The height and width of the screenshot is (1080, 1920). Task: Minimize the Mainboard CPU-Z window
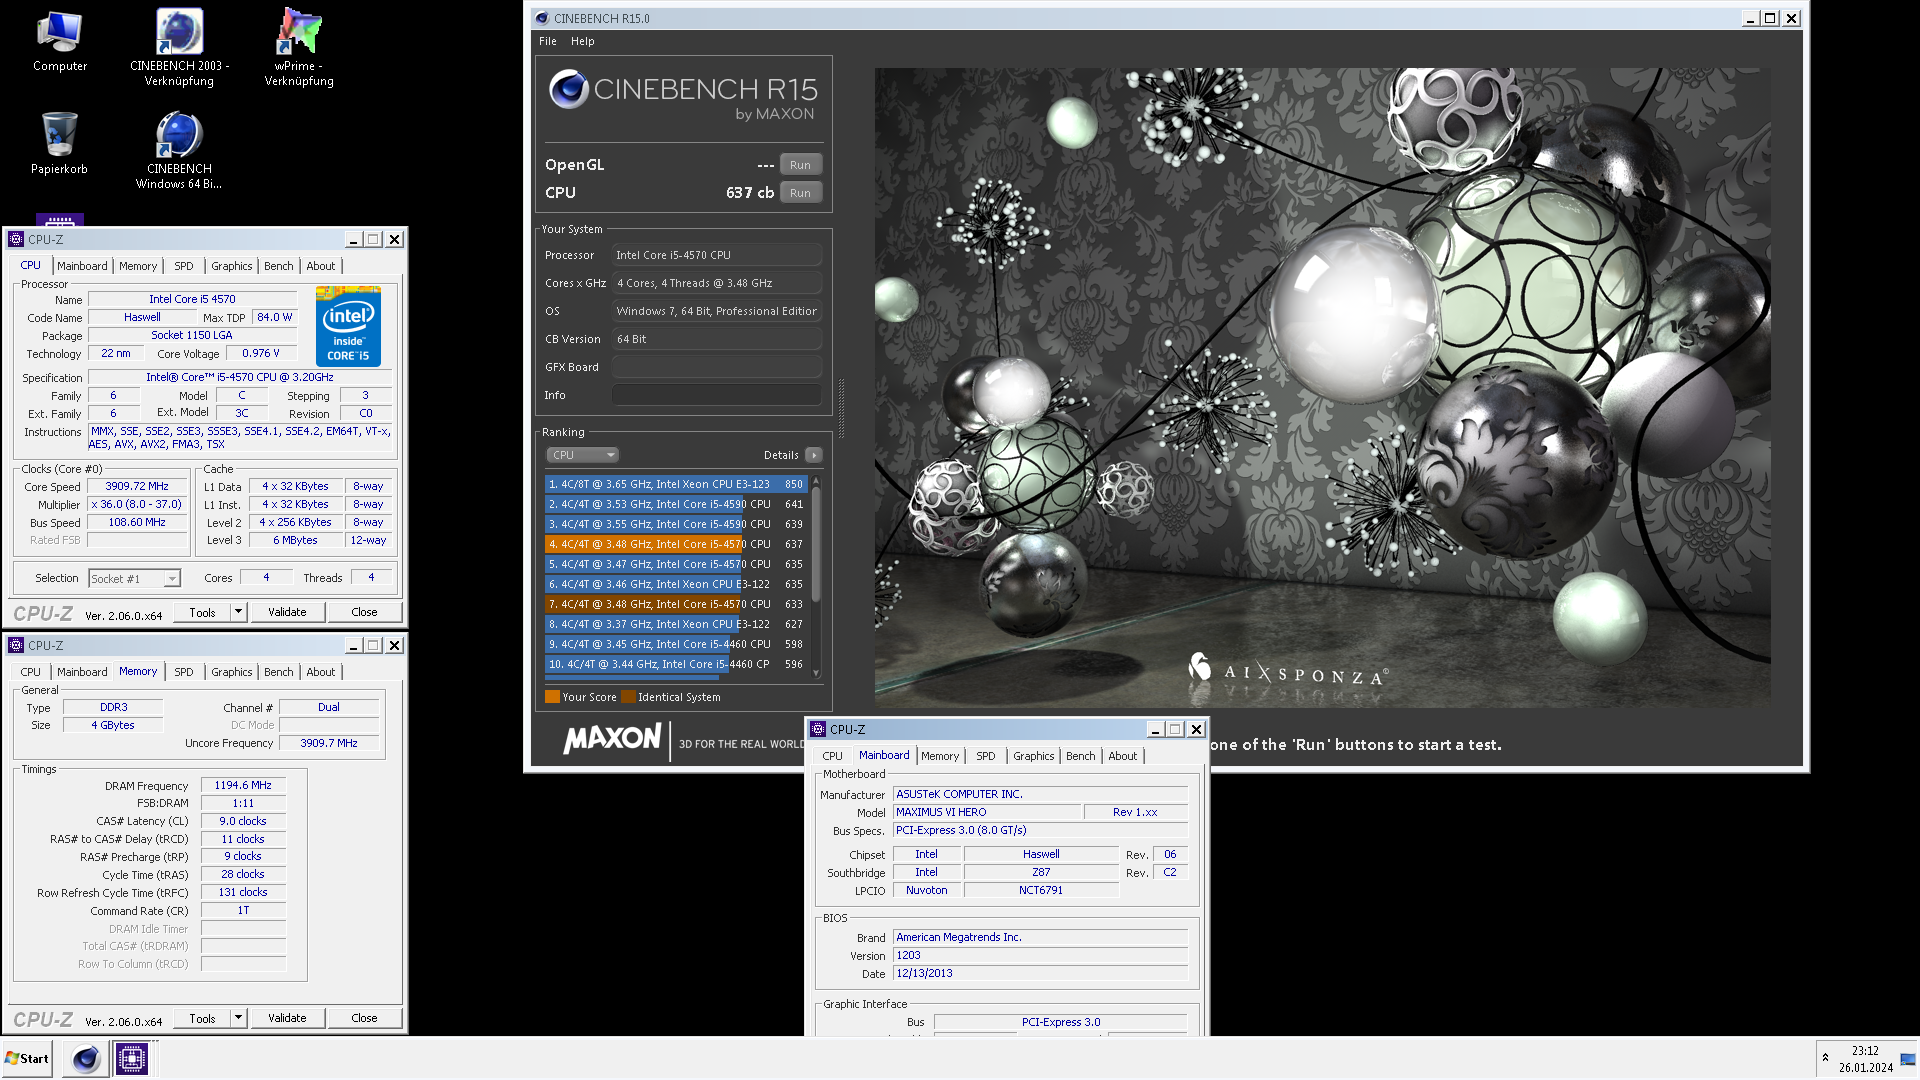pos(1155,730)
